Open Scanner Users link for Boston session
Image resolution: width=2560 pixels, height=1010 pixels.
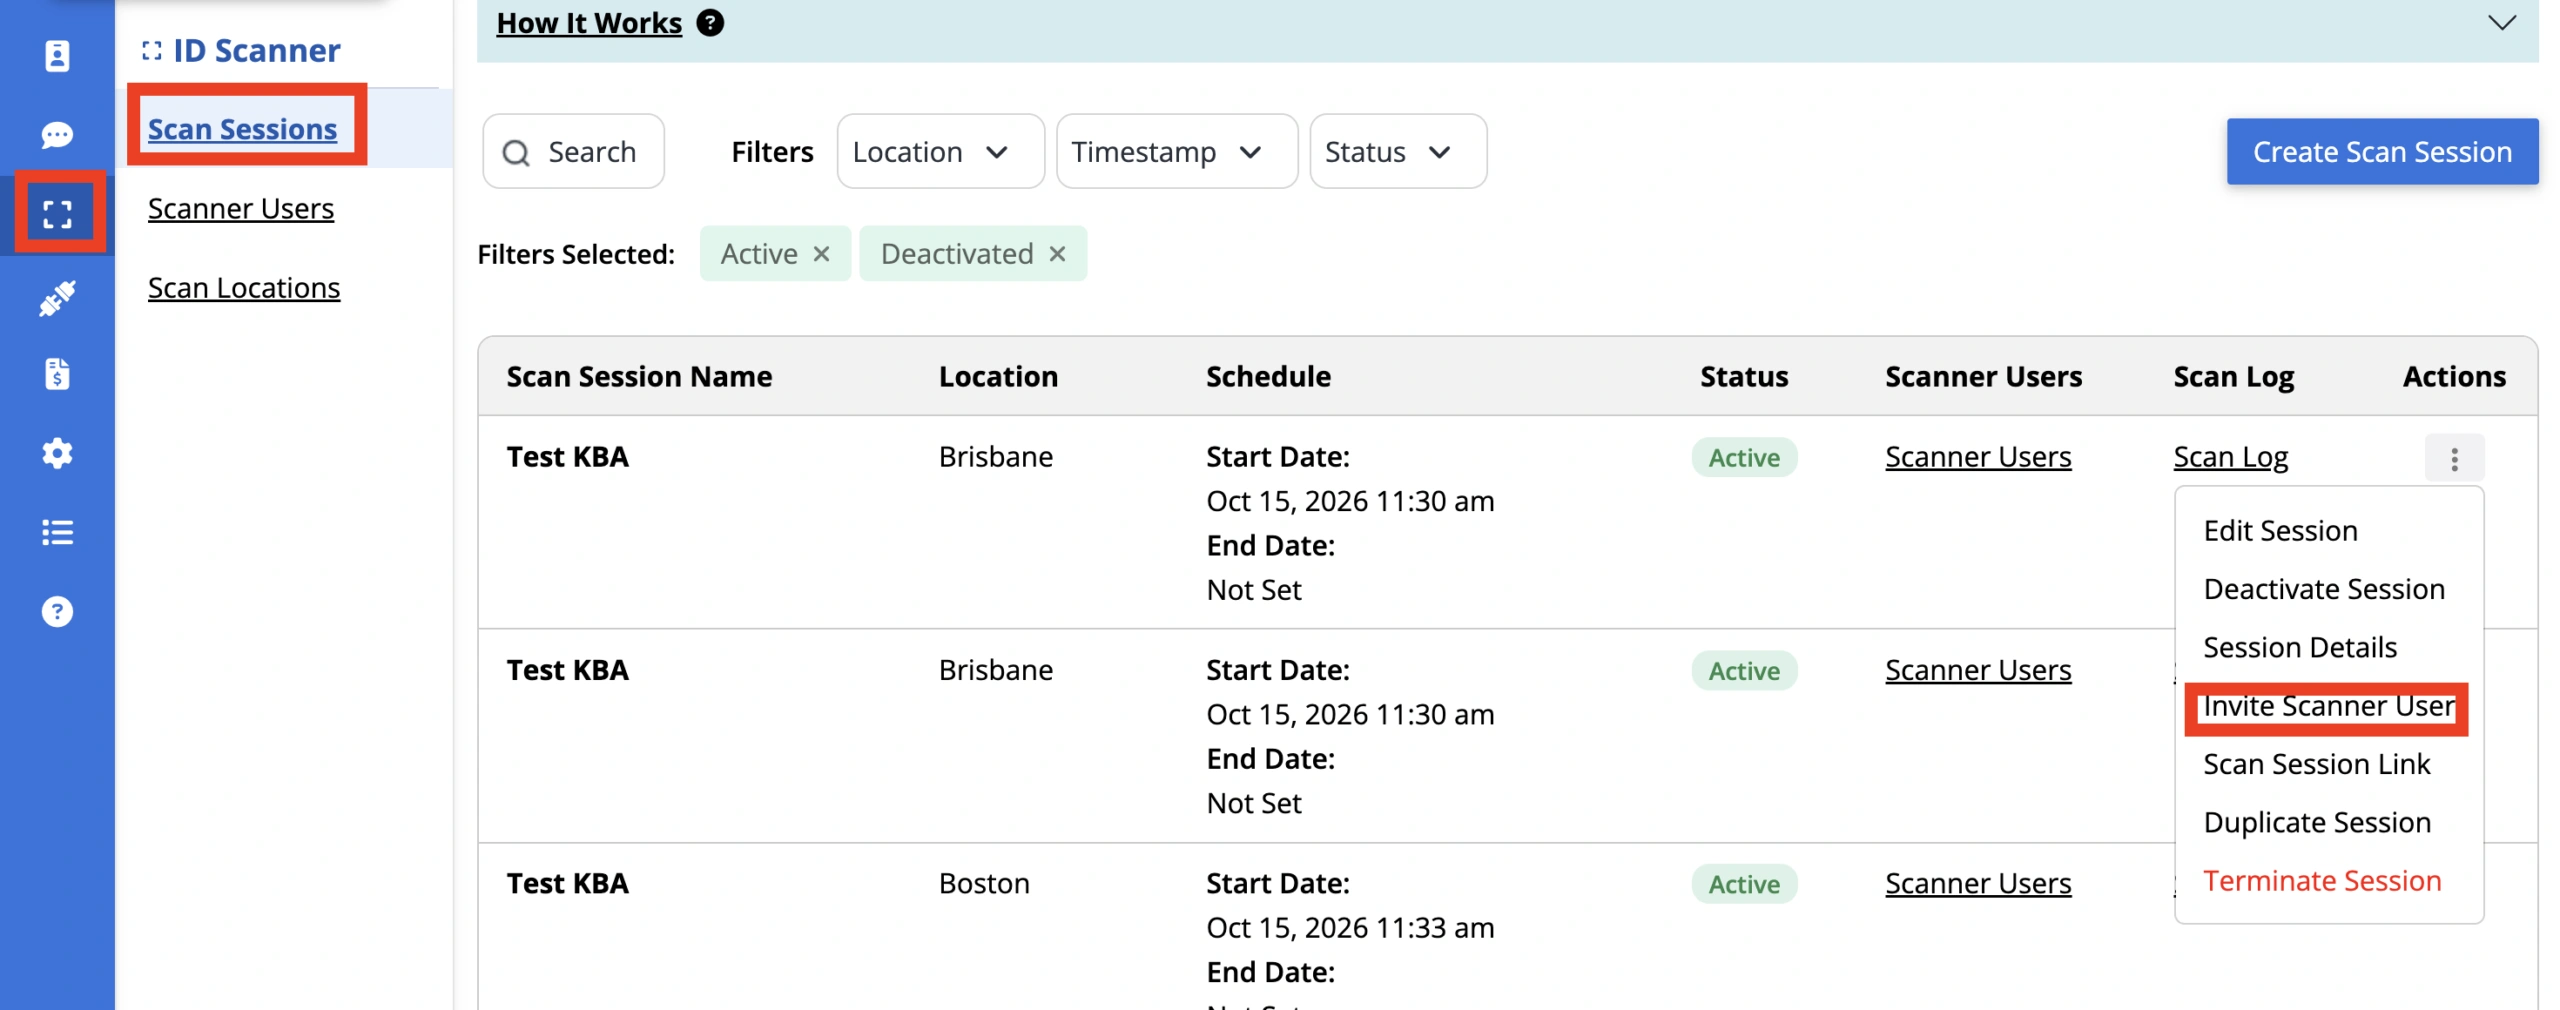tap(1977, 884)
